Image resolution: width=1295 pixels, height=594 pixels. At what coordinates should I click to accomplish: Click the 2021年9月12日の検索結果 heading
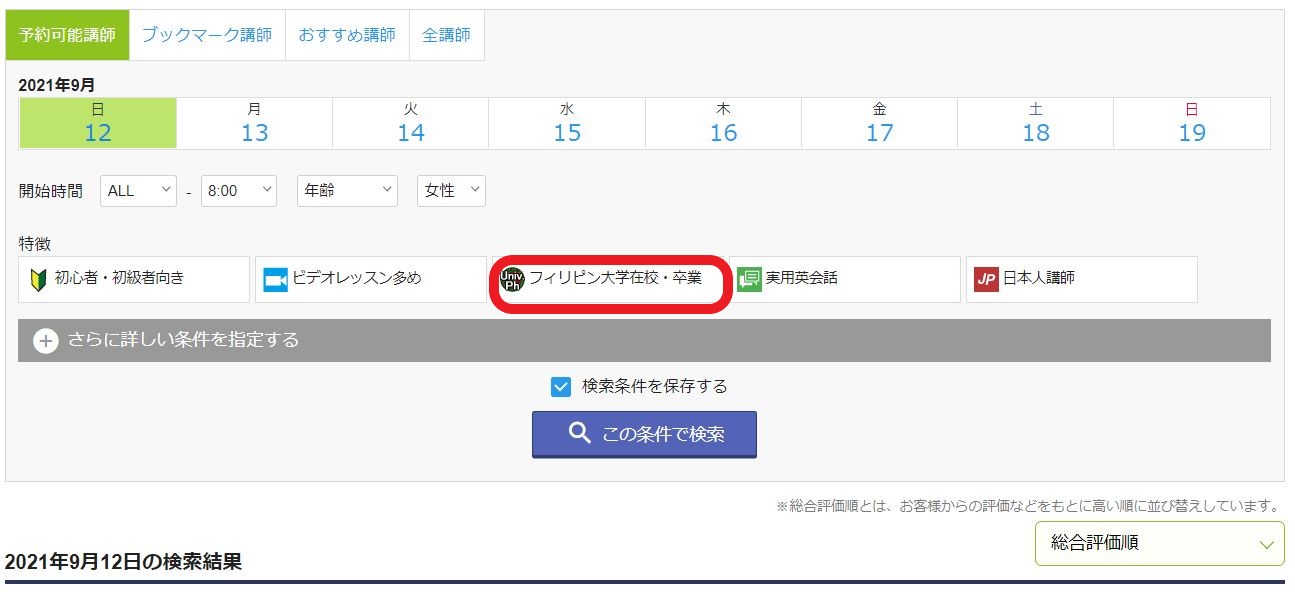(x=124, y=562)
